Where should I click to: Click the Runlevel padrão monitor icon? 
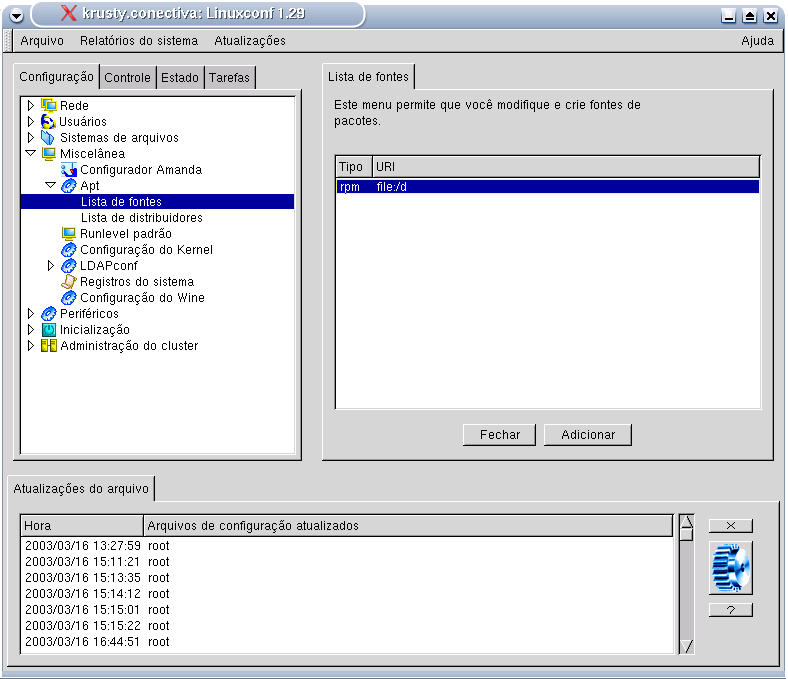[69, 233]
